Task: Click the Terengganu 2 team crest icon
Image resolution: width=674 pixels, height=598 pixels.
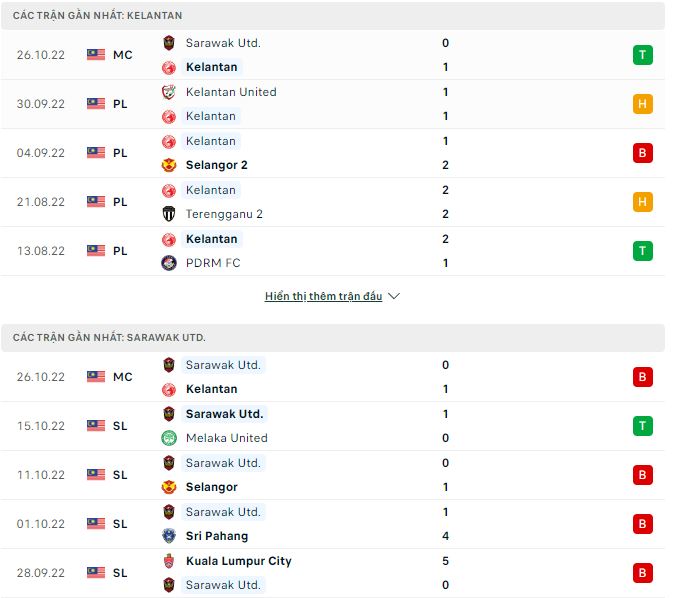Action: (168, 214)
